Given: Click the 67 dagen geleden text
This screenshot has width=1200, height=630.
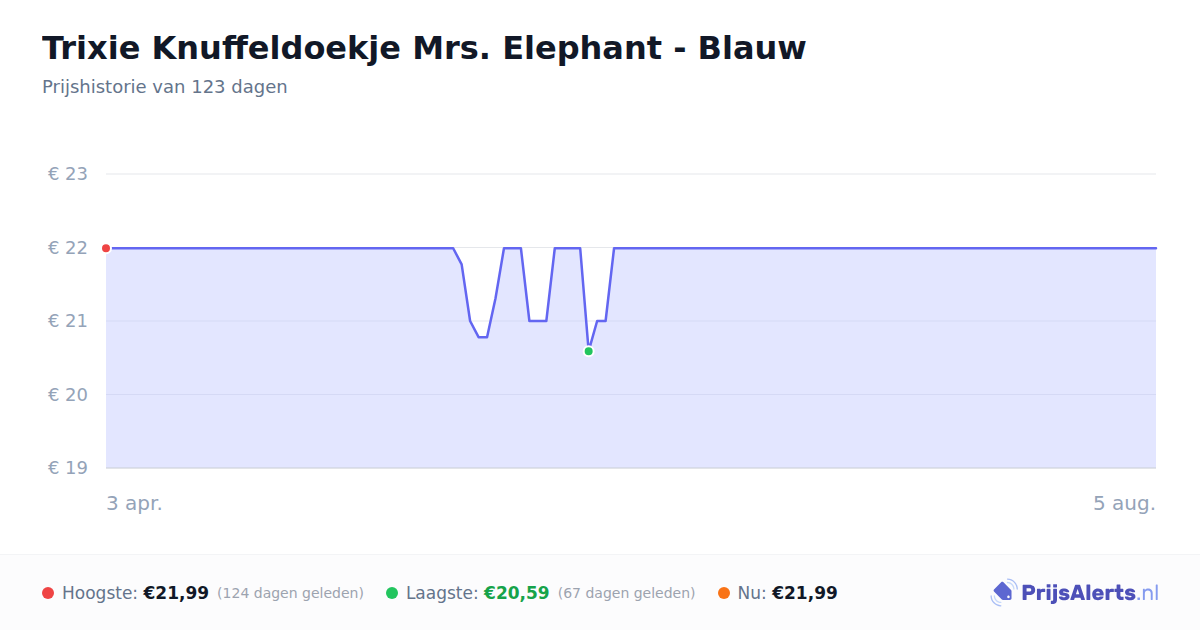Looking at the screenshot, I should (626, 594).
